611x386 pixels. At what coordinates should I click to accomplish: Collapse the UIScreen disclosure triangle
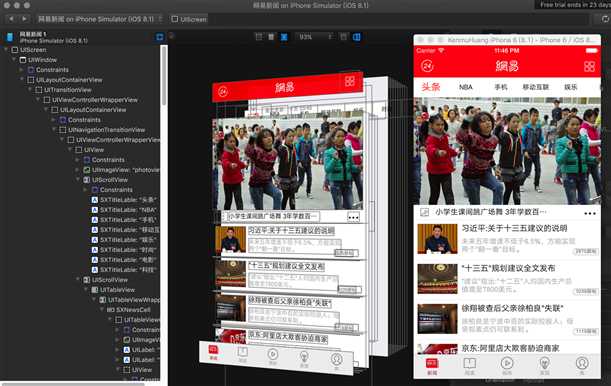6,50
